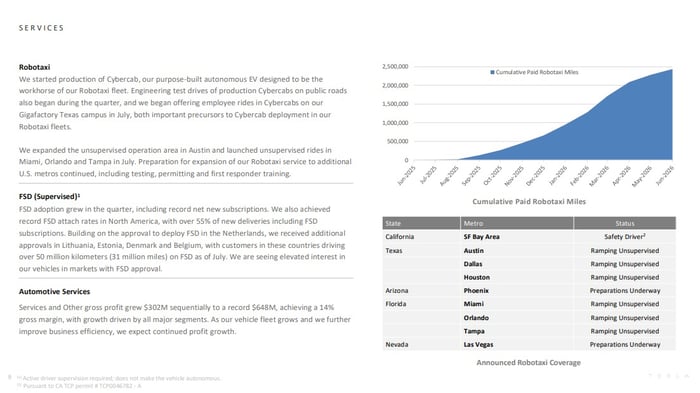
Task: Click Preparations Underway in the Las Vegas row
Action: [x=625, y=345]
